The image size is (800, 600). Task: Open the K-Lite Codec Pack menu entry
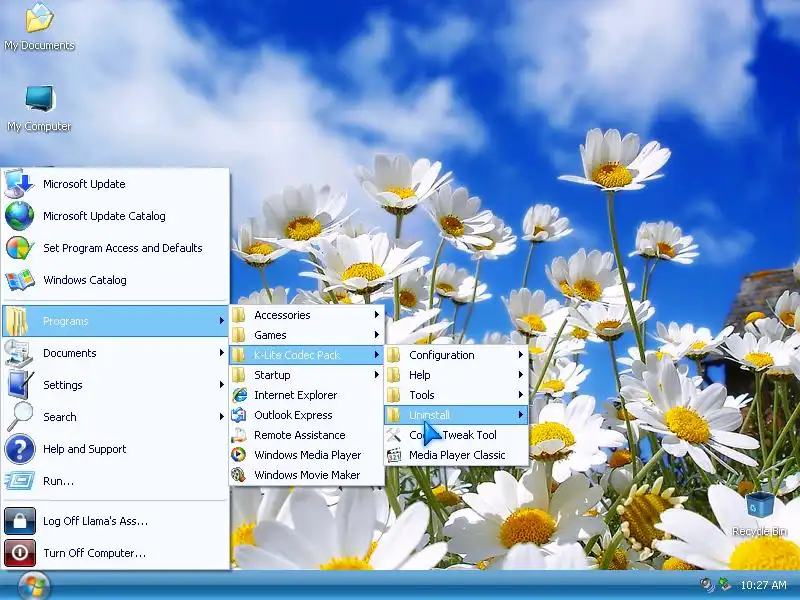point(307,355)
